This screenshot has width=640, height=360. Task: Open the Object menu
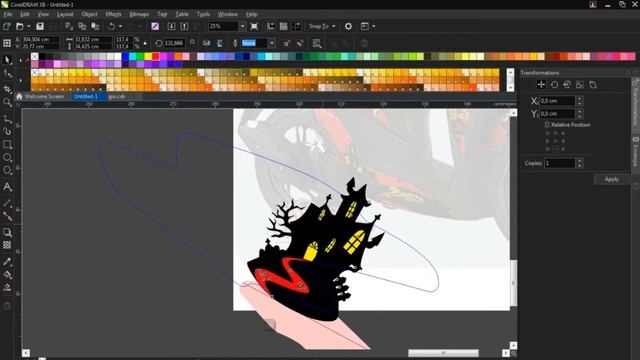[x=89, y=14]
